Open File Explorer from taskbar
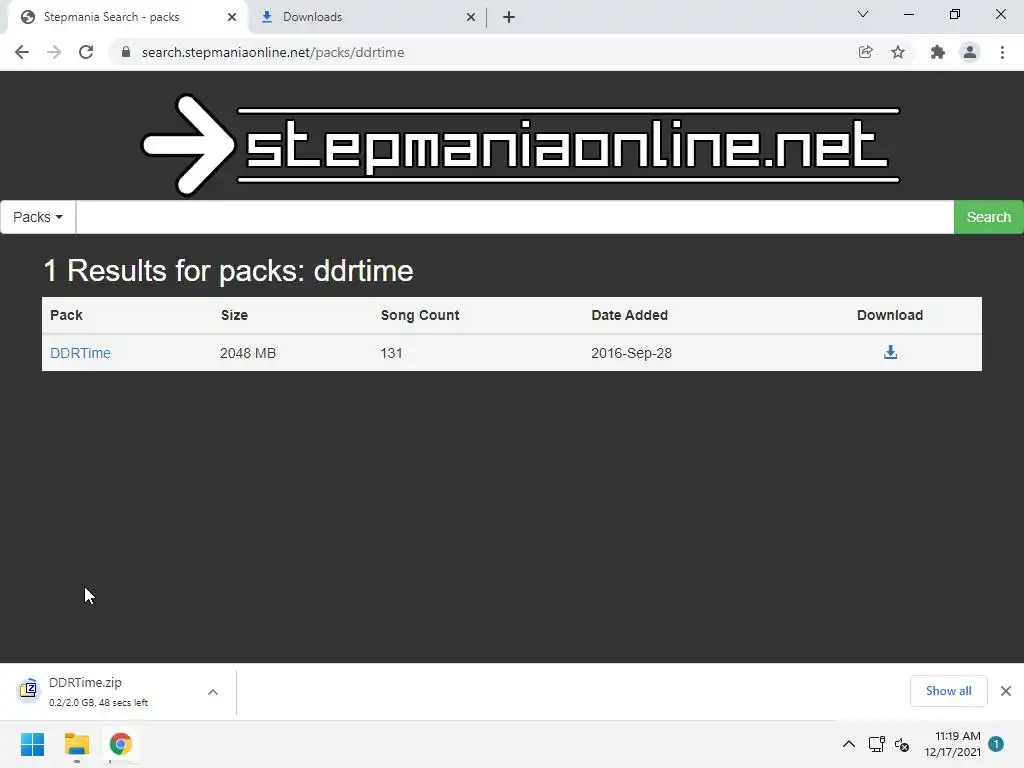The image size is (1024, 768). (x=77, y=744)
